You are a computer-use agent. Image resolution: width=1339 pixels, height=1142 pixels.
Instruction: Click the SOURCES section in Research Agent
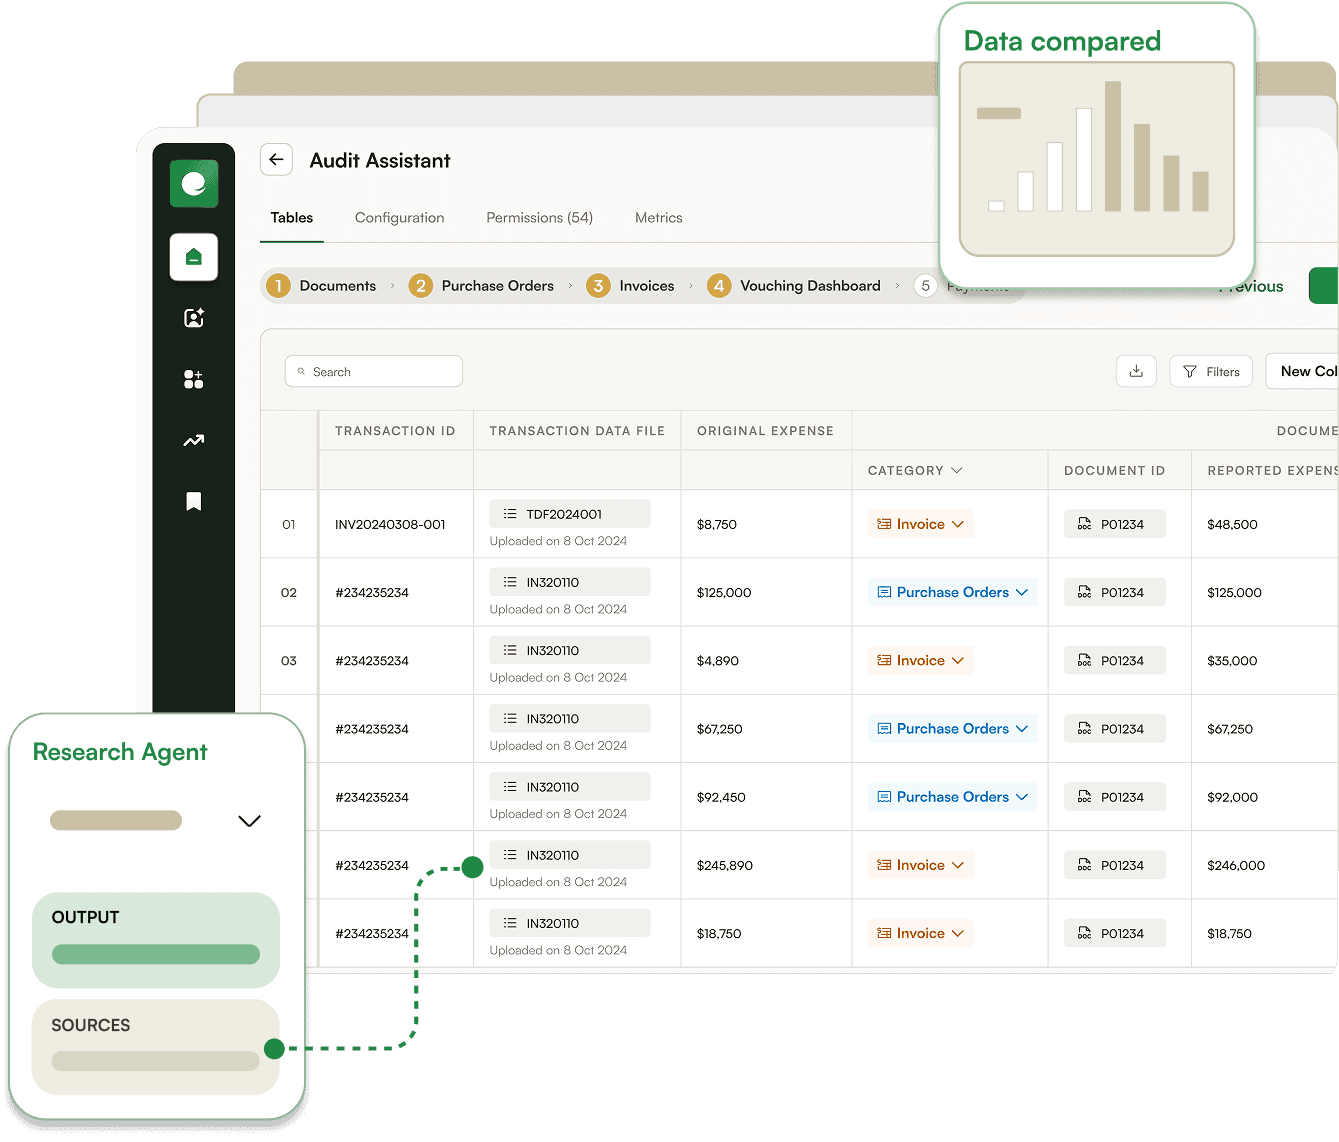pos(156,1047)
